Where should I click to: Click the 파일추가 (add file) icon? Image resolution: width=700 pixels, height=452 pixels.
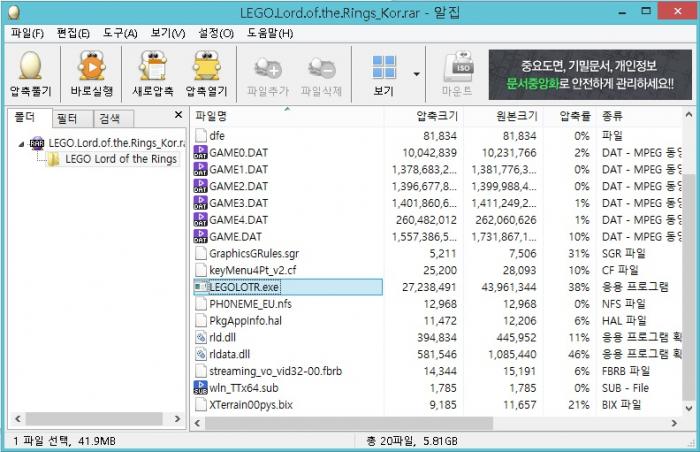[x=268, y=68]
